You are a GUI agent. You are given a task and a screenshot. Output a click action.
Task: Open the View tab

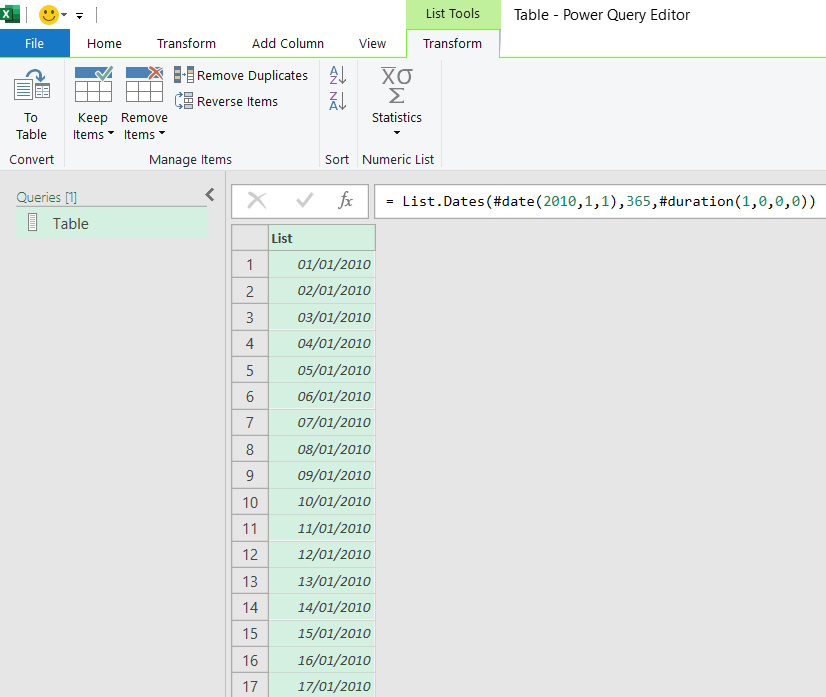click(x=372, y=43)
